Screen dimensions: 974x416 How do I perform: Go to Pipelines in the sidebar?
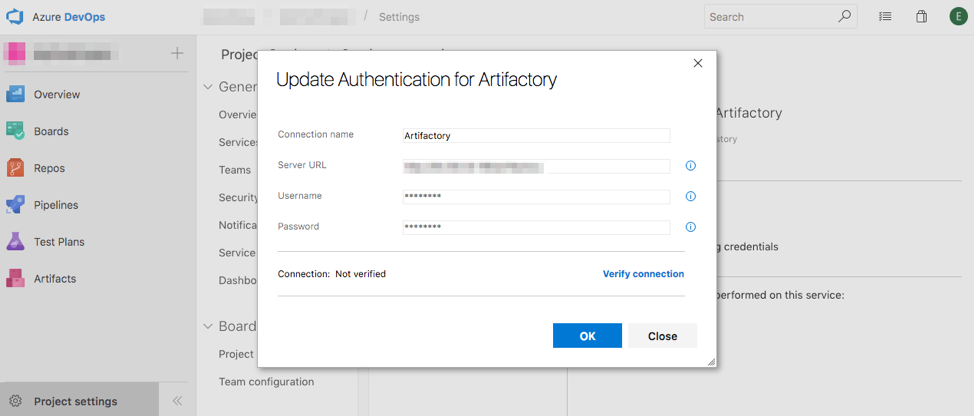tap(56, 205)
